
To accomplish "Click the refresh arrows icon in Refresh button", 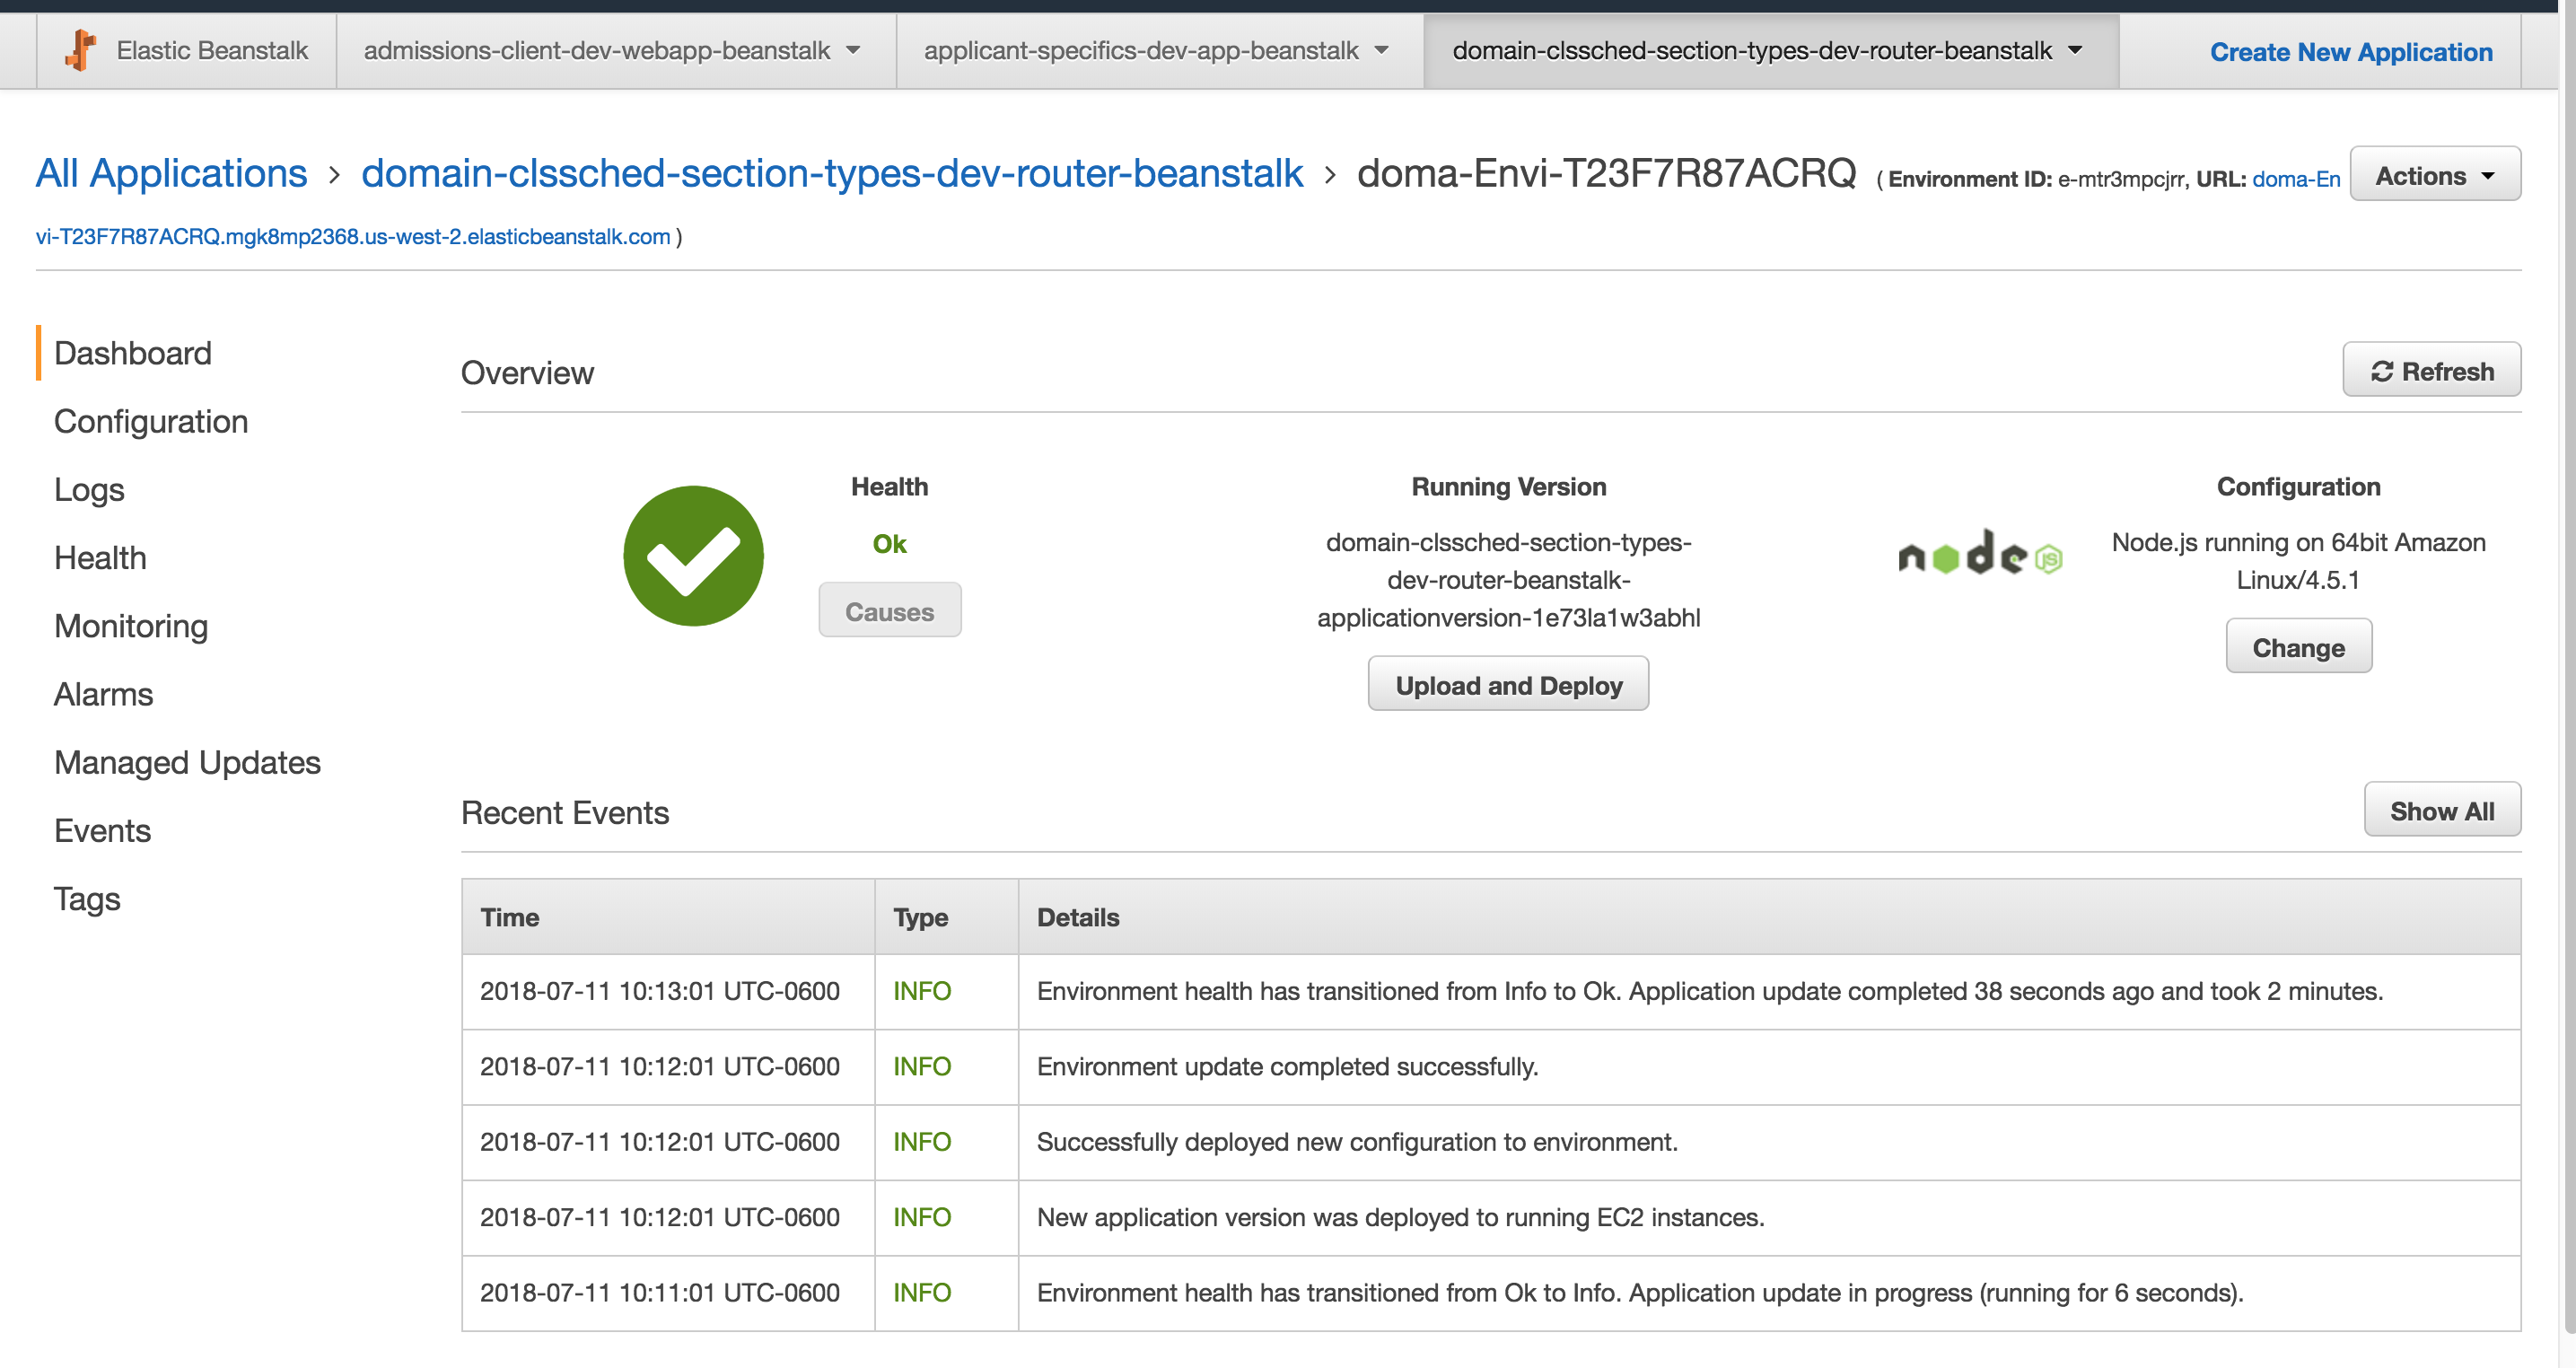I will click(x=2382, y=371).
